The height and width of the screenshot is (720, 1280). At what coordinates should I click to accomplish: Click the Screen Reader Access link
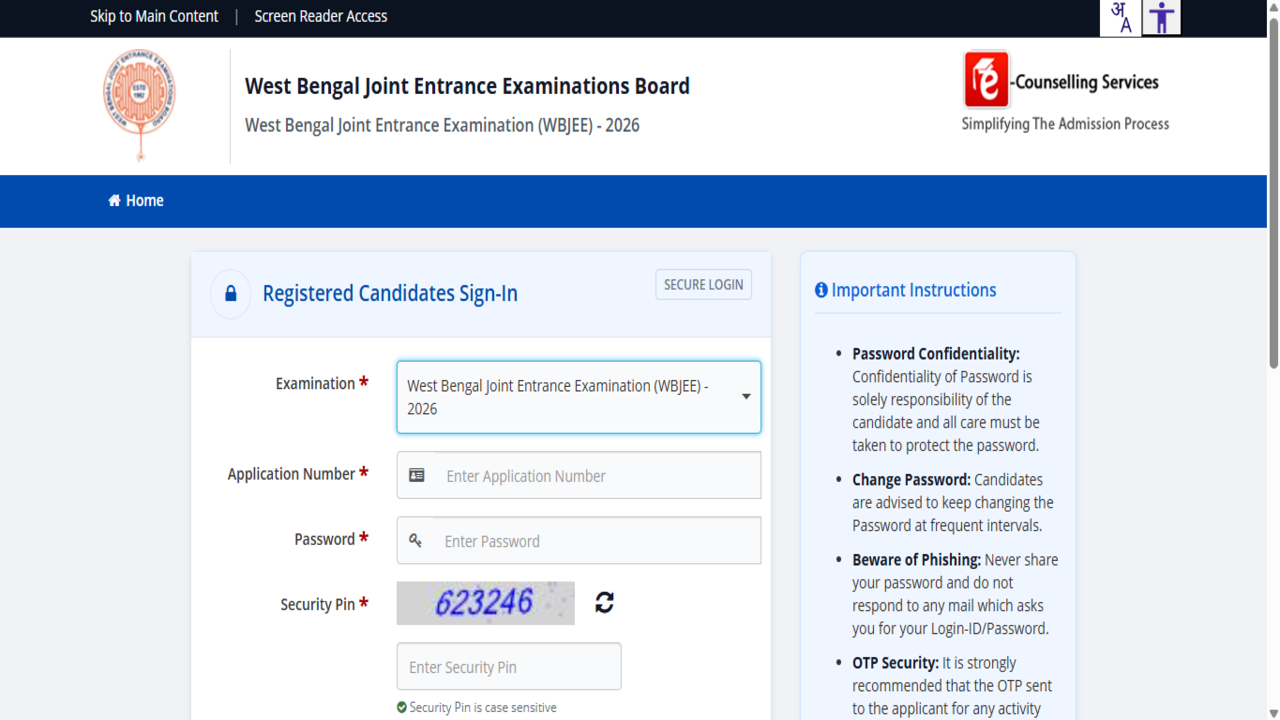[320, 16]
